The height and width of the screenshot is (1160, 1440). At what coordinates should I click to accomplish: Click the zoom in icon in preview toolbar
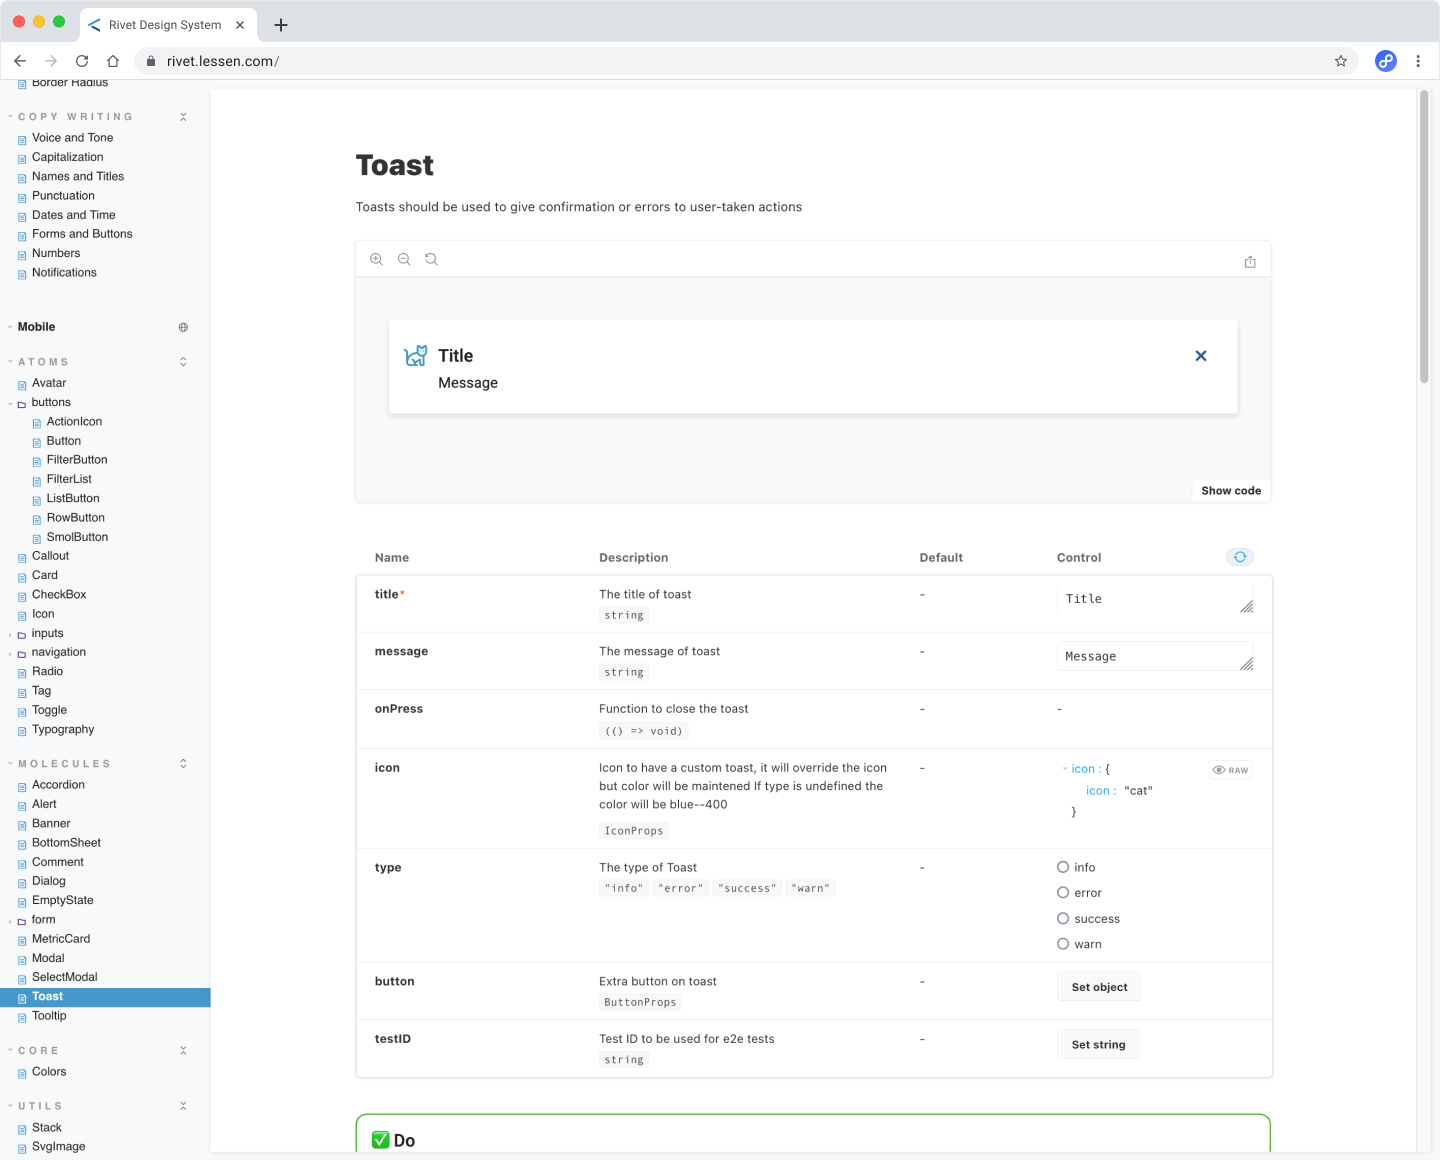click(377, 259)
